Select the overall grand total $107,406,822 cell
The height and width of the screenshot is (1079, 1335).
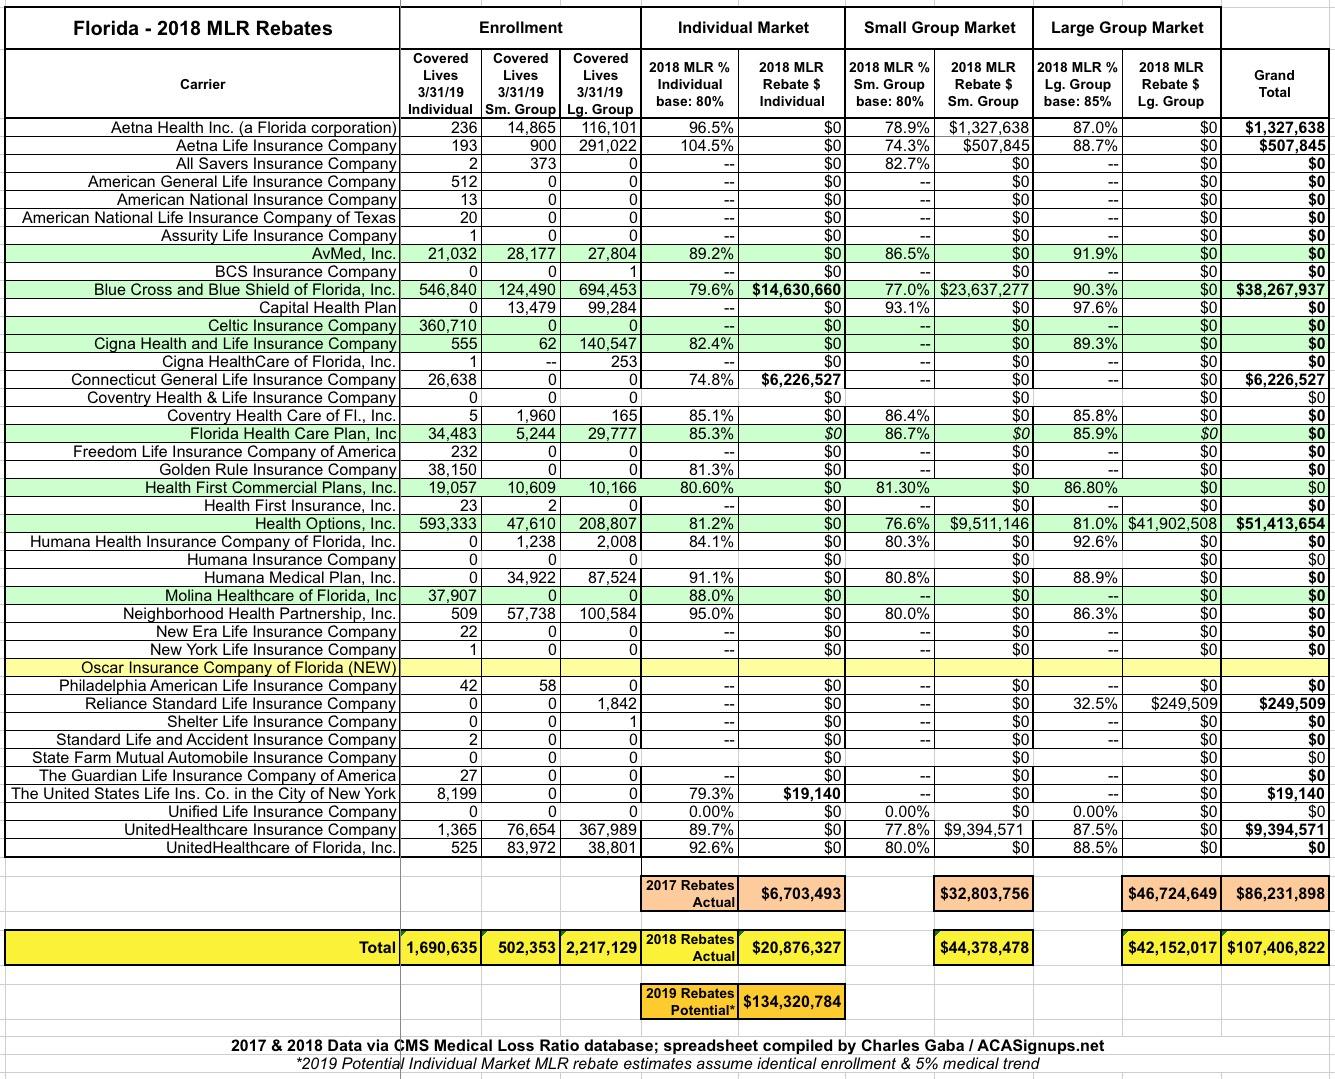click(1275, 947)
